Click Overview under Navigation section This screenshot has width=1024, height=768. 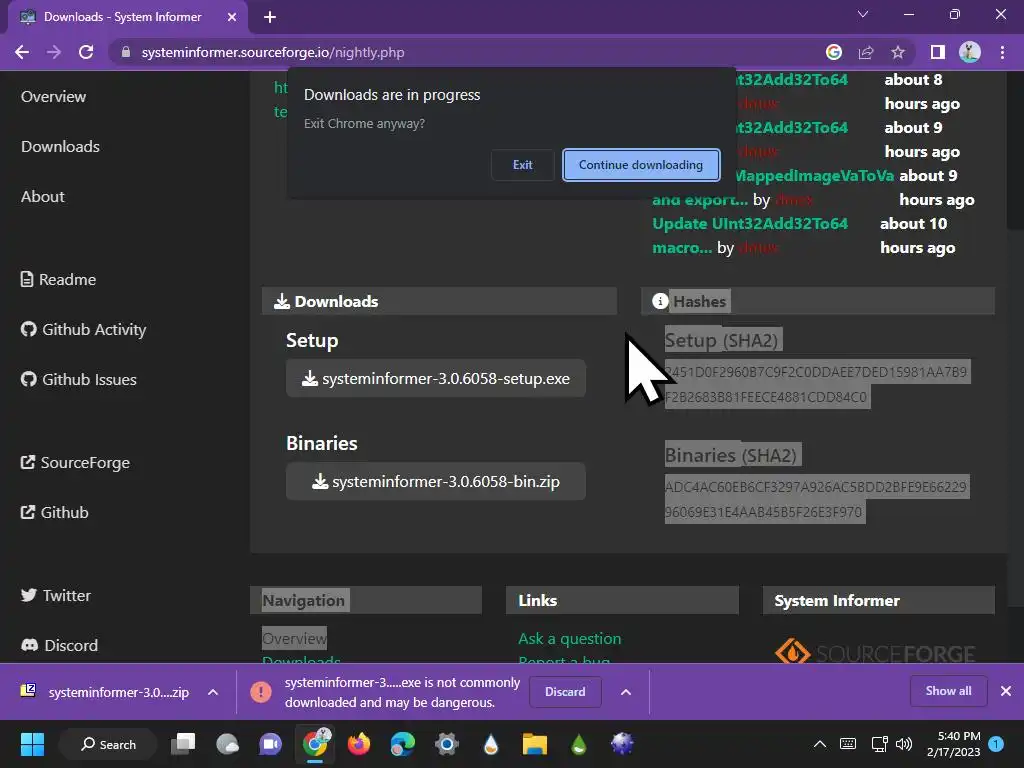click(x=294, y=639)
